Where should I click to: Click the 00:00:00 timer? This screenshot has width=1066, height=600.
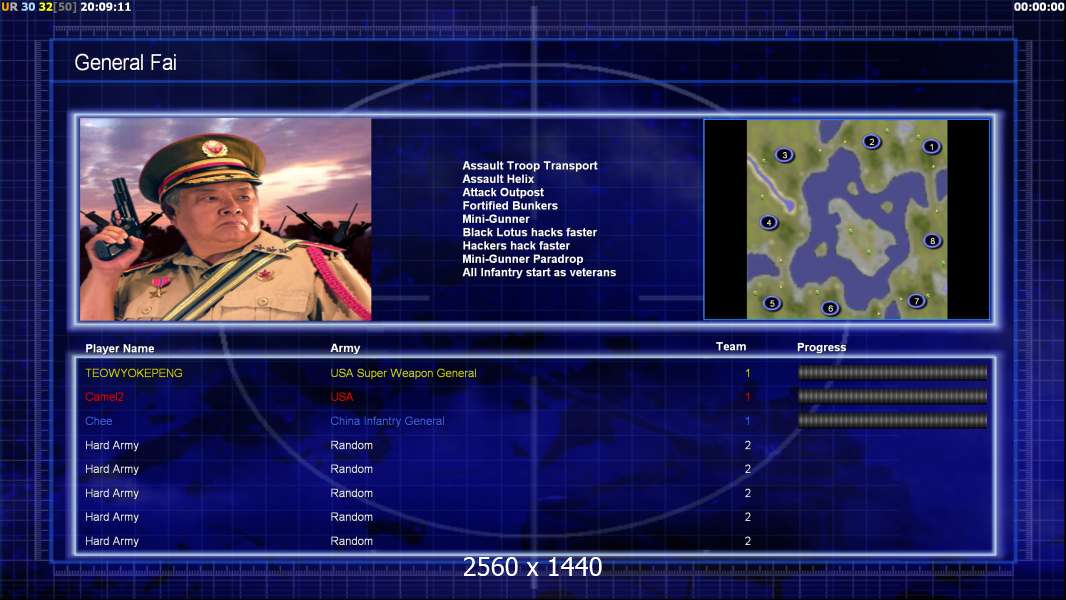point(1039,7)
